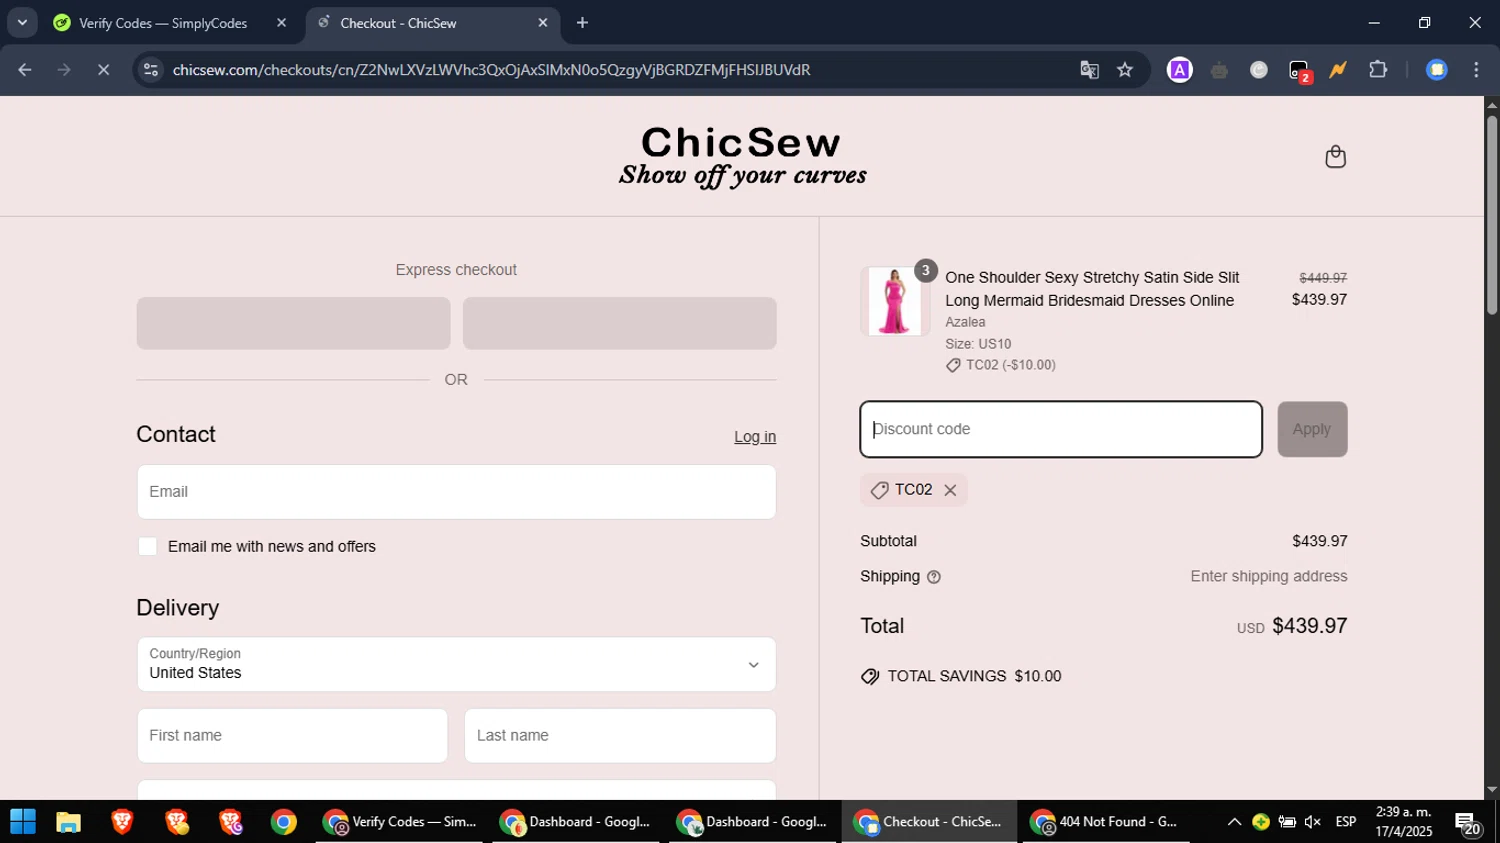Open the shopping bag cart icon
Screen dimensions: 1500x843
(x=1335, y=157)
